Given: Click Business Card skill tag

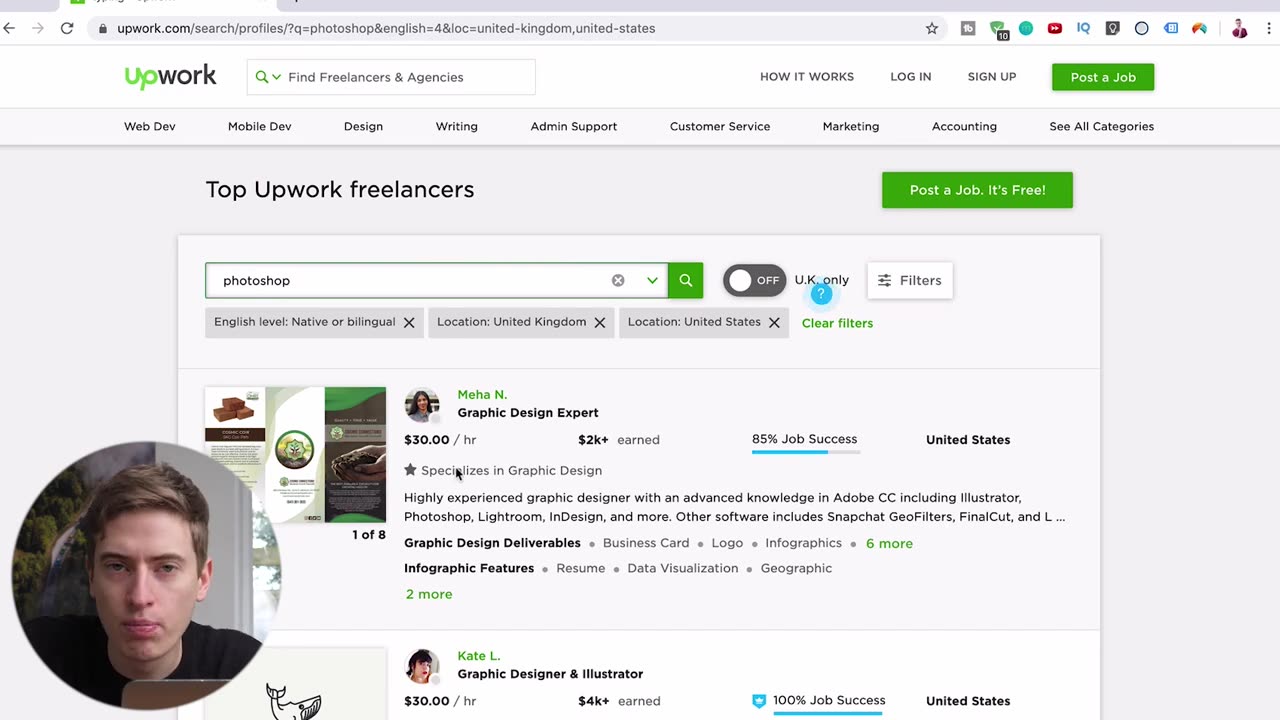Looking at the screenshot, I should click(x=646, y=543).
